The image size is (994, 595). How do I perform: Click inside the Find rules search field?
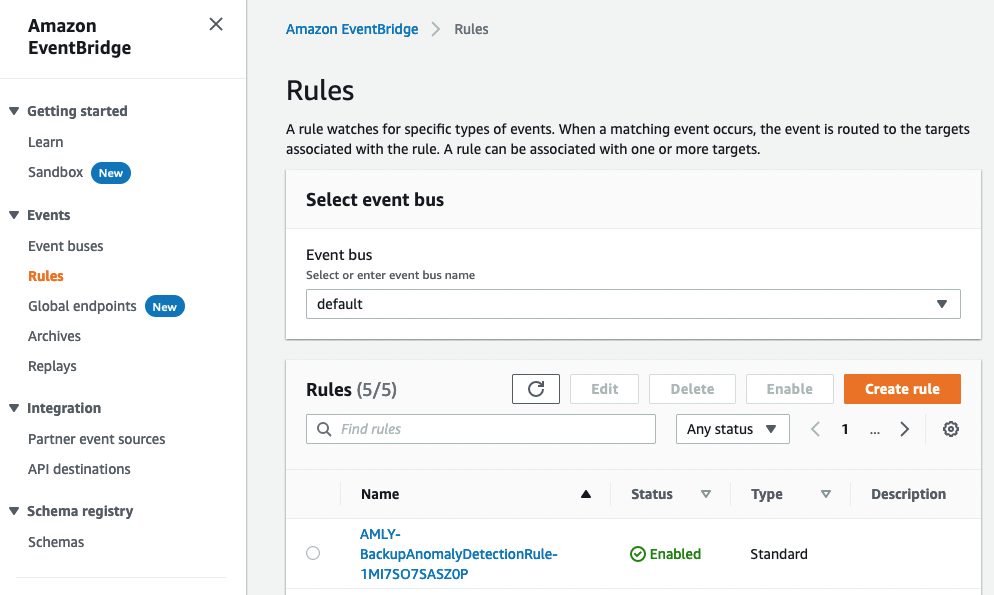coord(480,429)
